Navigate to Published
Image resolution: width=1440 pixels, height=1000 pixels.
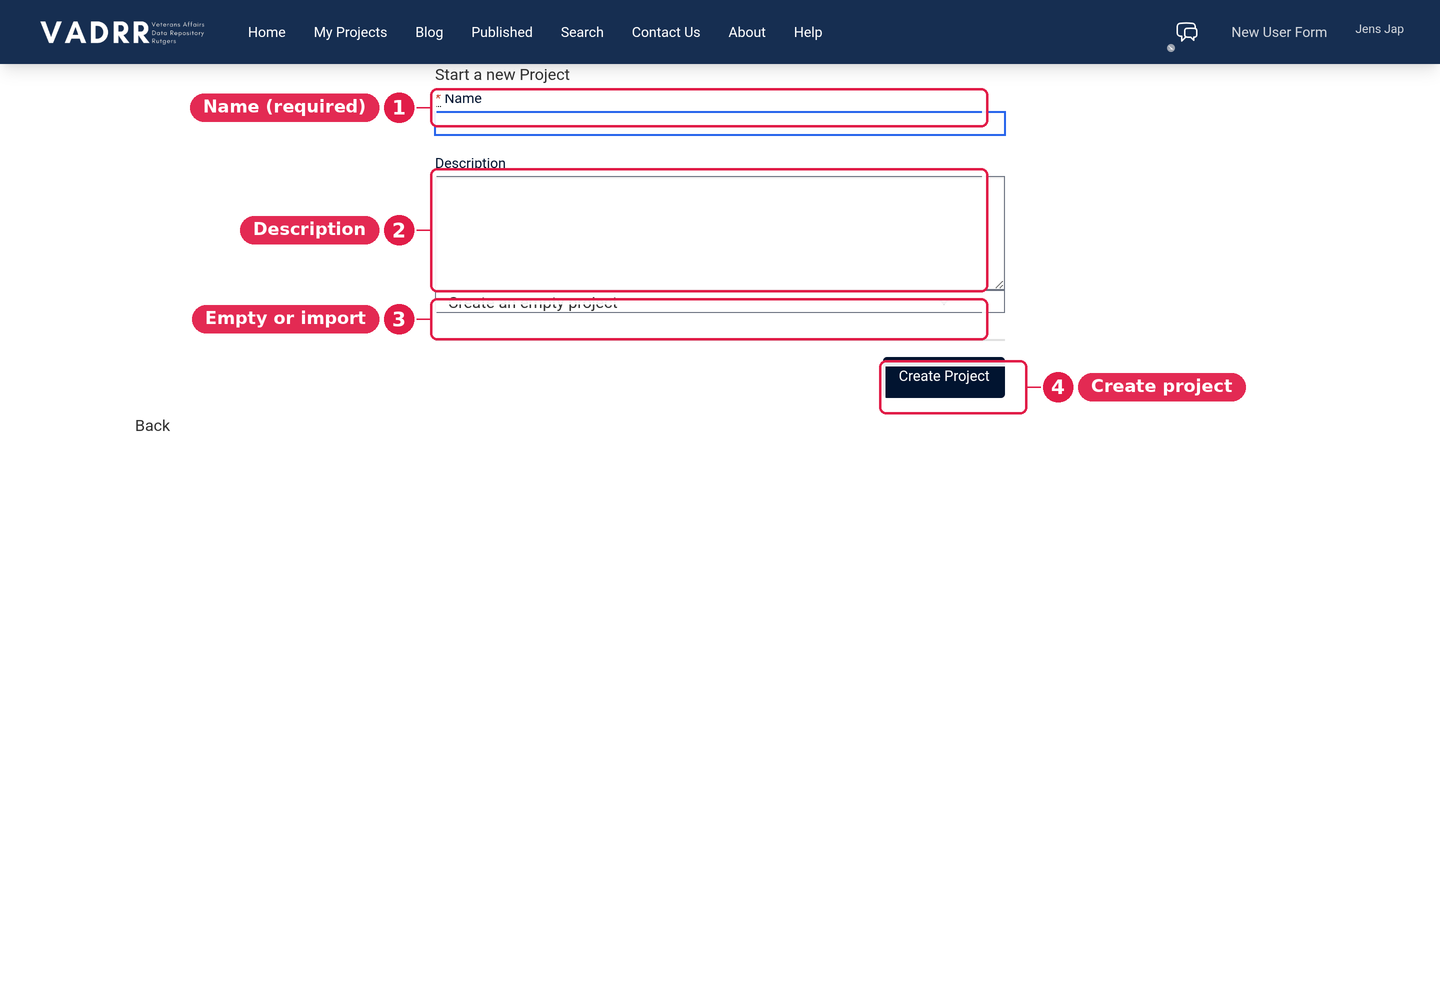[502, 32]
